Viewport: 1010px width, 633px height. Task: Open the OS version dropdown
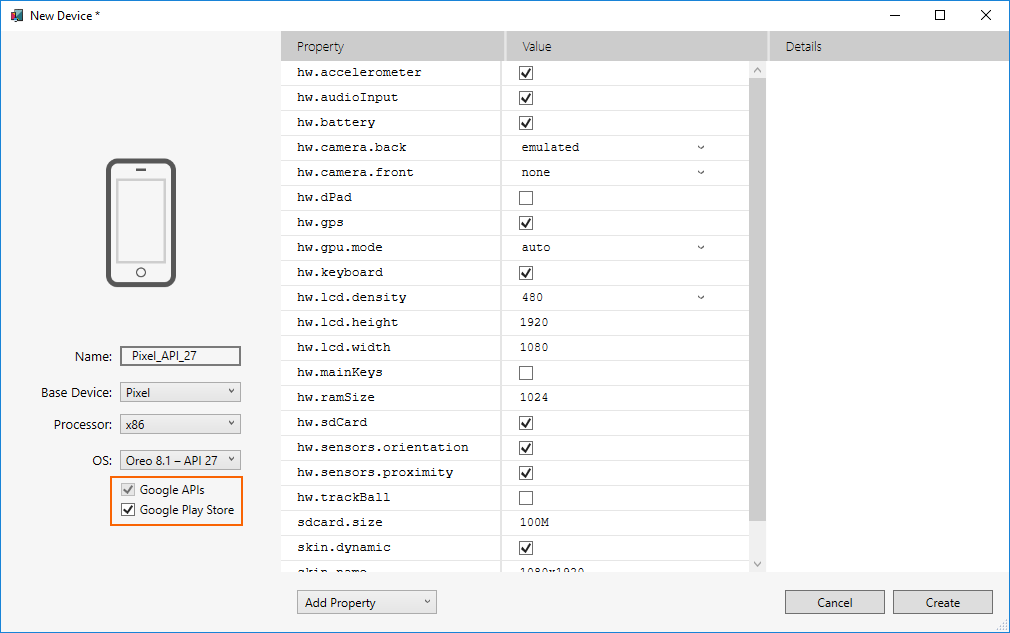coord(180,461)
